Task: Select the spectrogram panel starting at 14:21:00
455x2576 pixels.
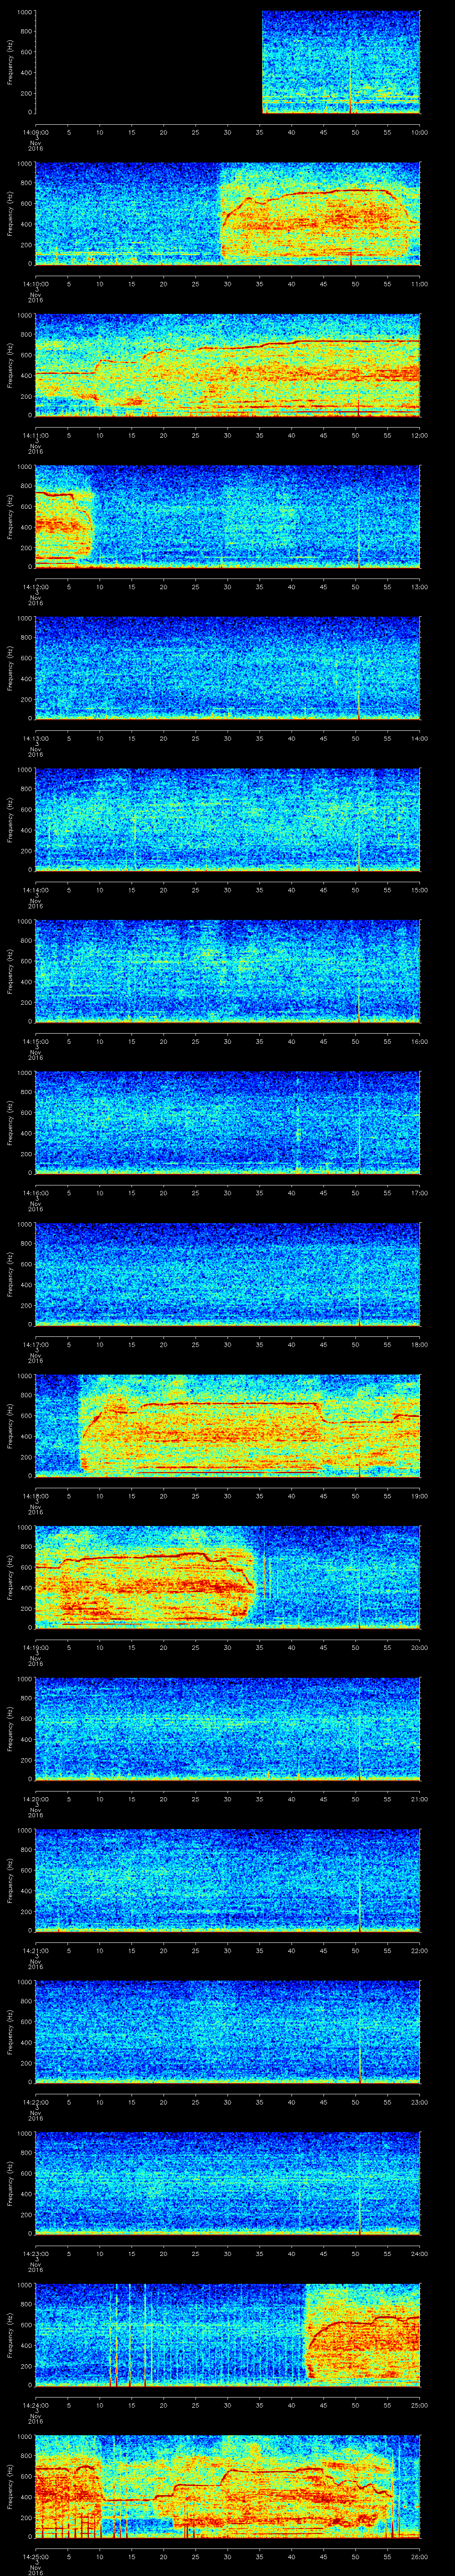Action: [228, 1880]
